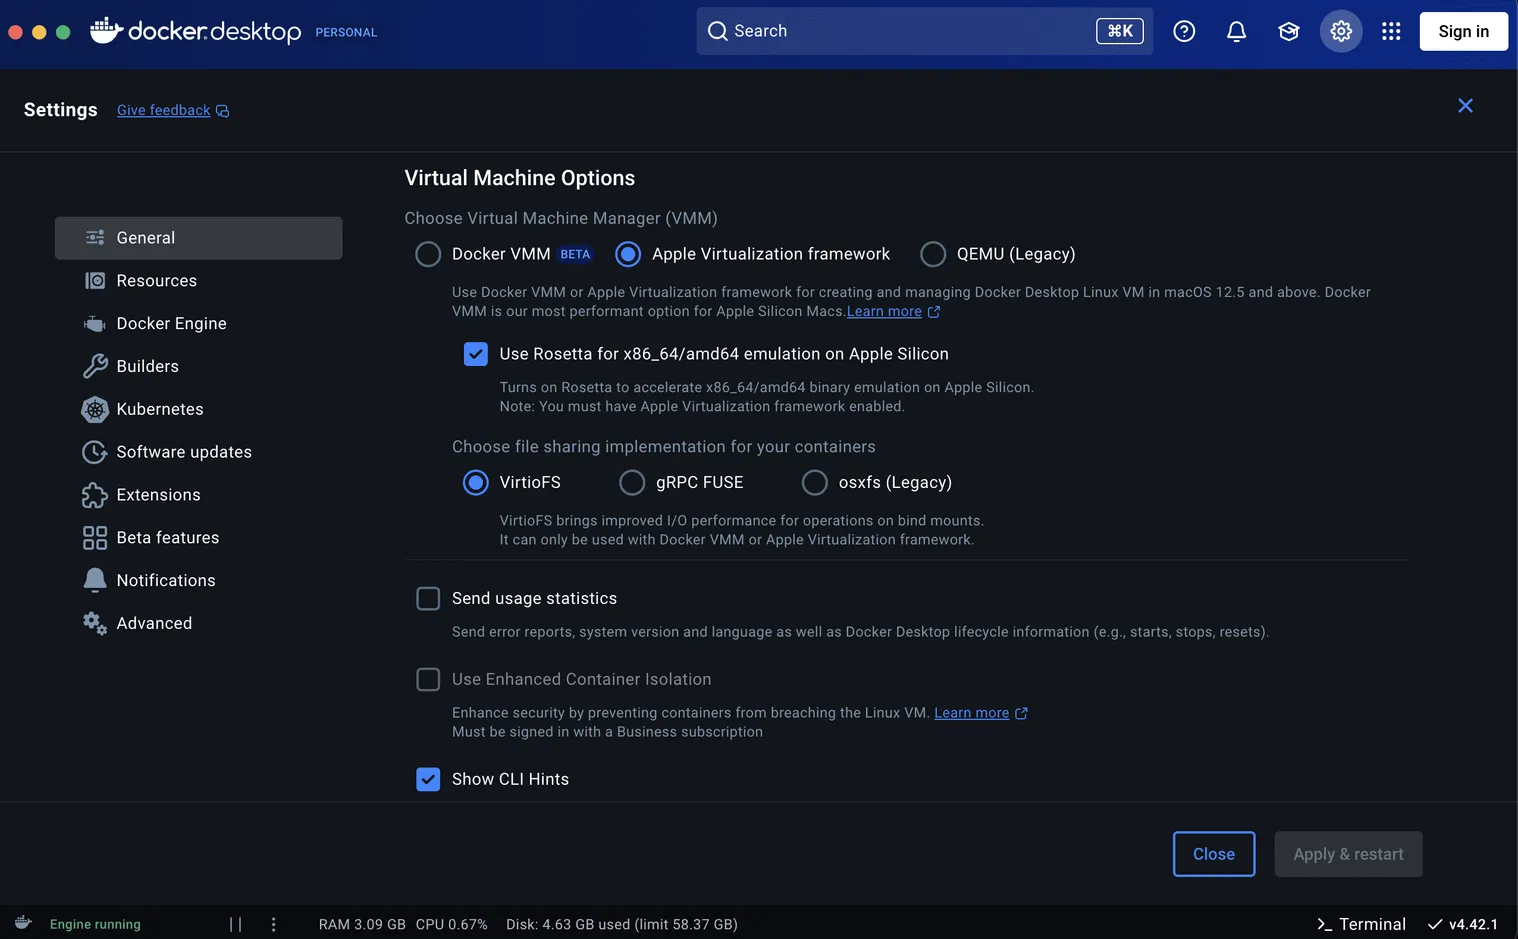The width and height of the screenshot is (1518, 939).
Task: Click the Settings gear icon in header
Action: click(x=1341, y=31)
